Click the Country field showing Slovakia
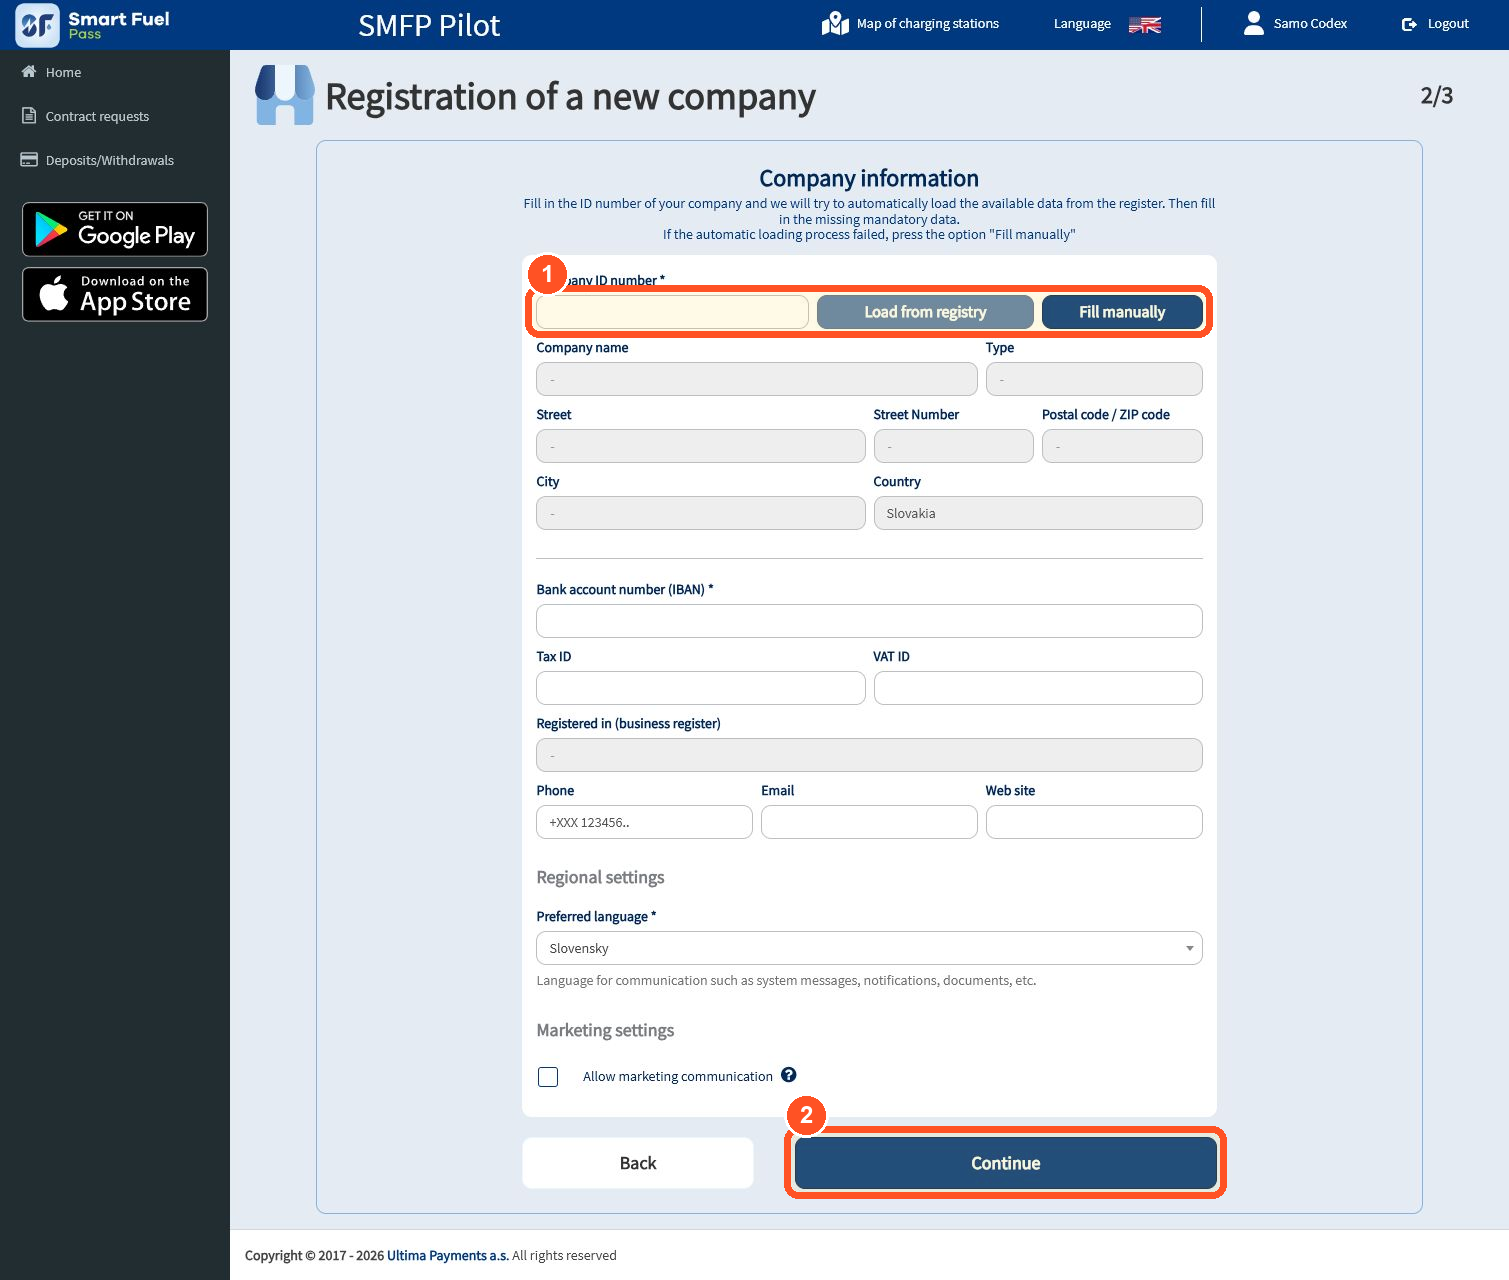 (x=1038, y=513)
